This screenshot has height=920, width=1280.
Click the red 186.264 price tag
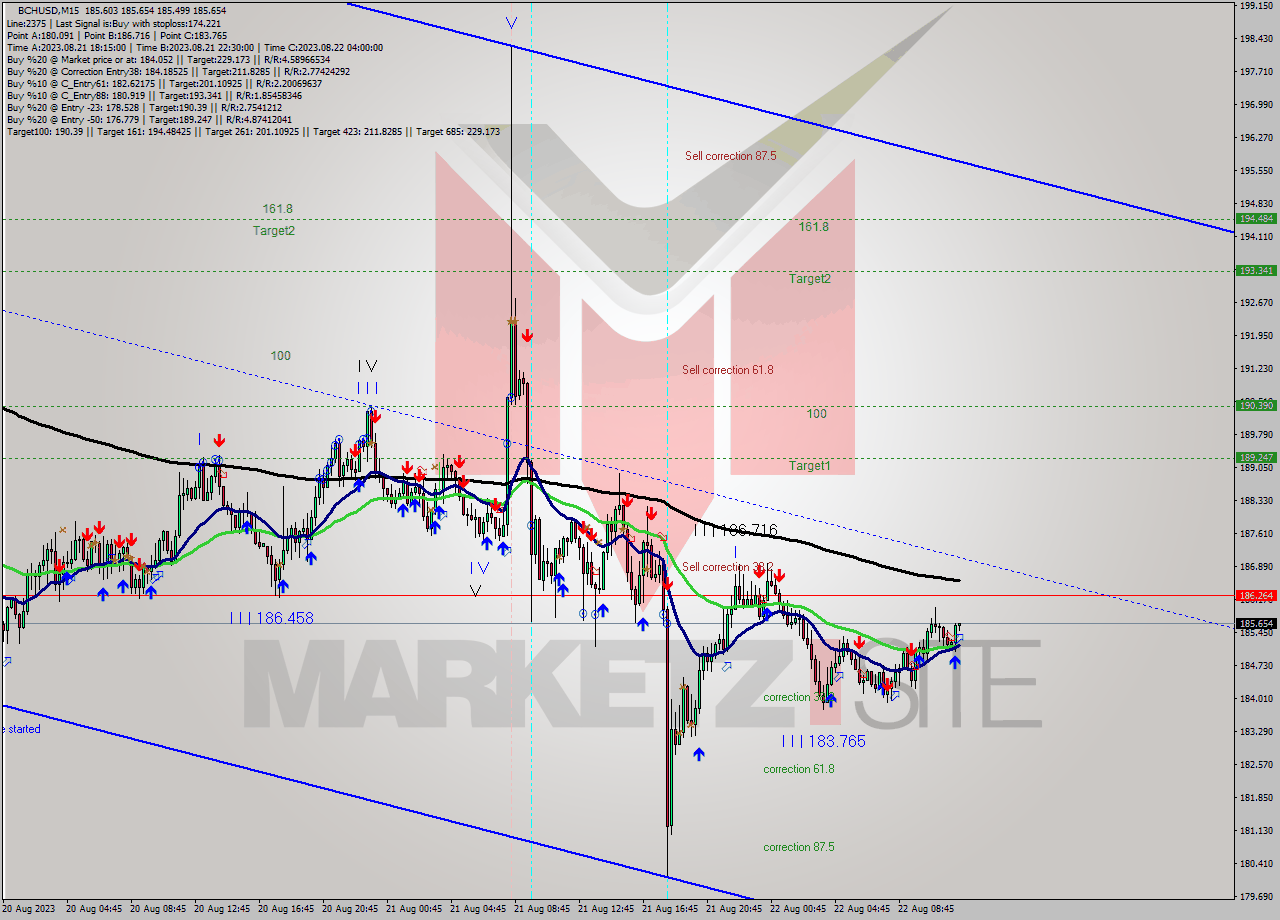click(1256, 595)
